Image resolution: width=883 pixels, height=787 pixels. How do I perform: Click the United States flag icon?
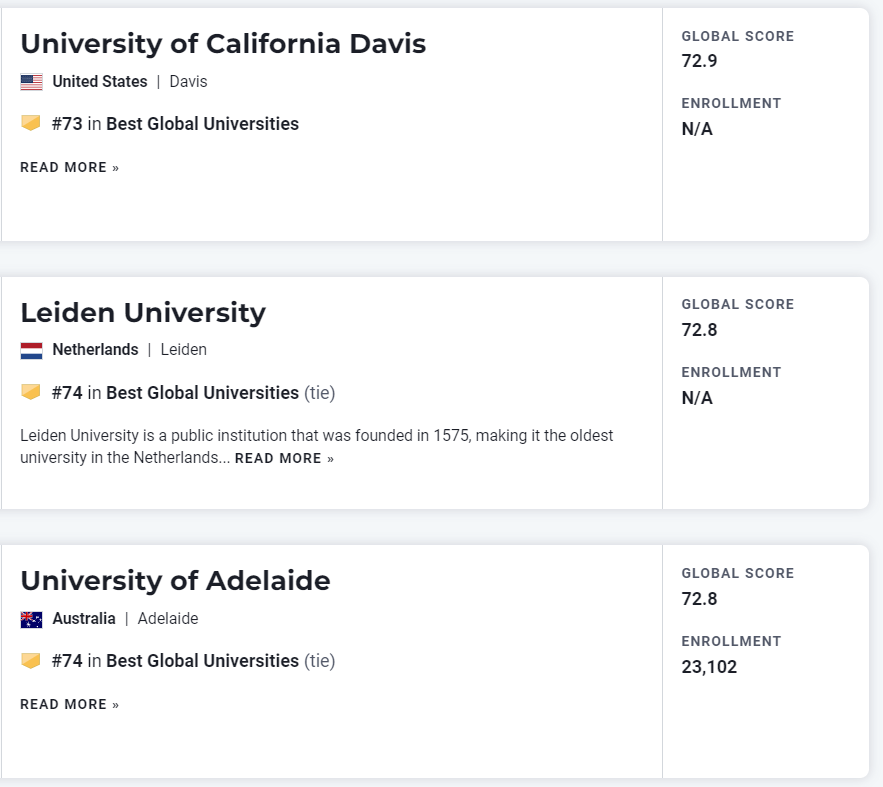(x=31, y=82)
